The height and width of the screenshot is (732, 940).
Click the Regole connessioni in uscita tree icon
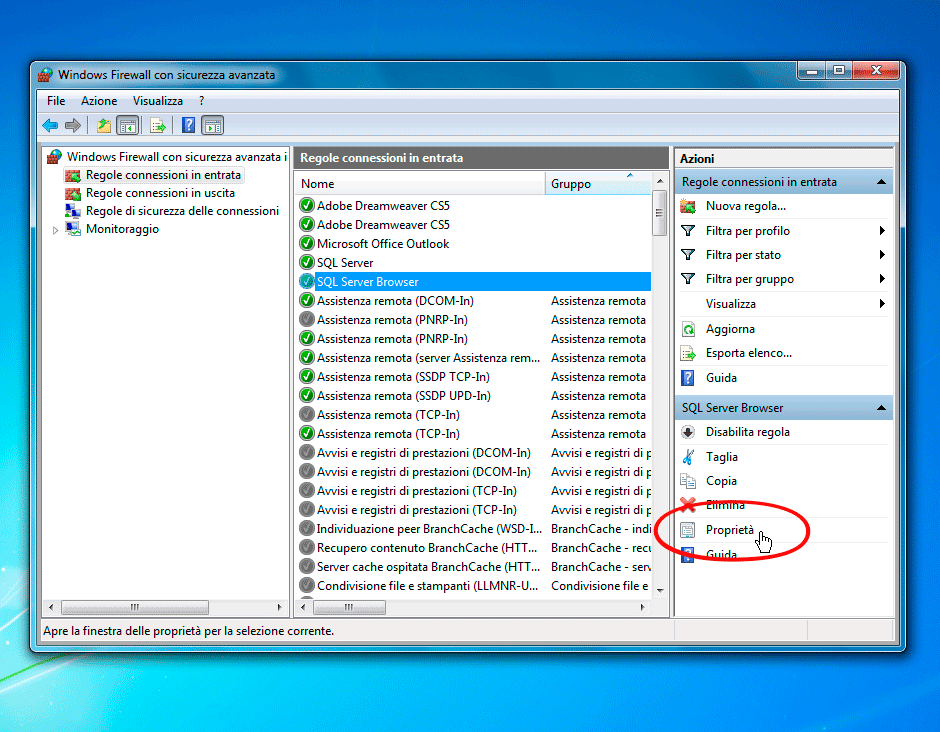pyautogui.click(x=73, y=194)
